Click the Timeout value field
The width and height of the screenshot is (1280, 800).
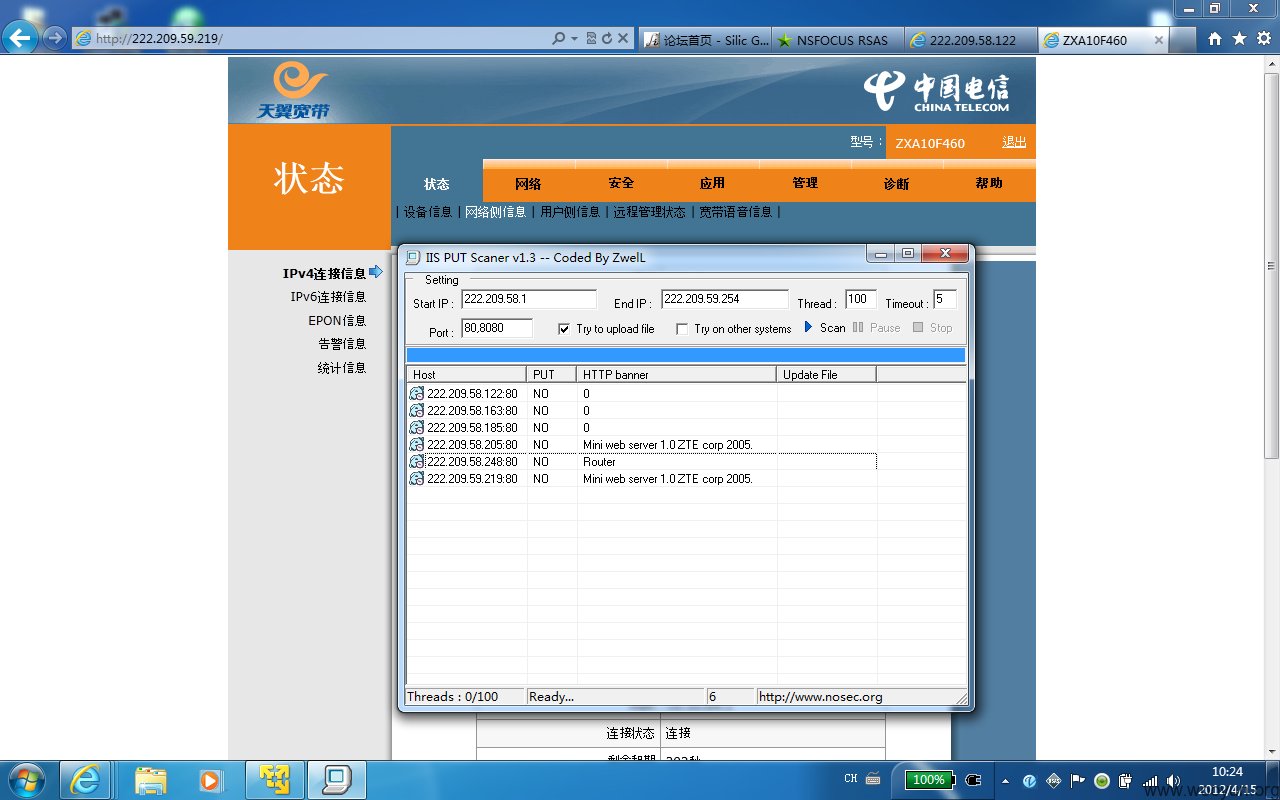[945, 300]
